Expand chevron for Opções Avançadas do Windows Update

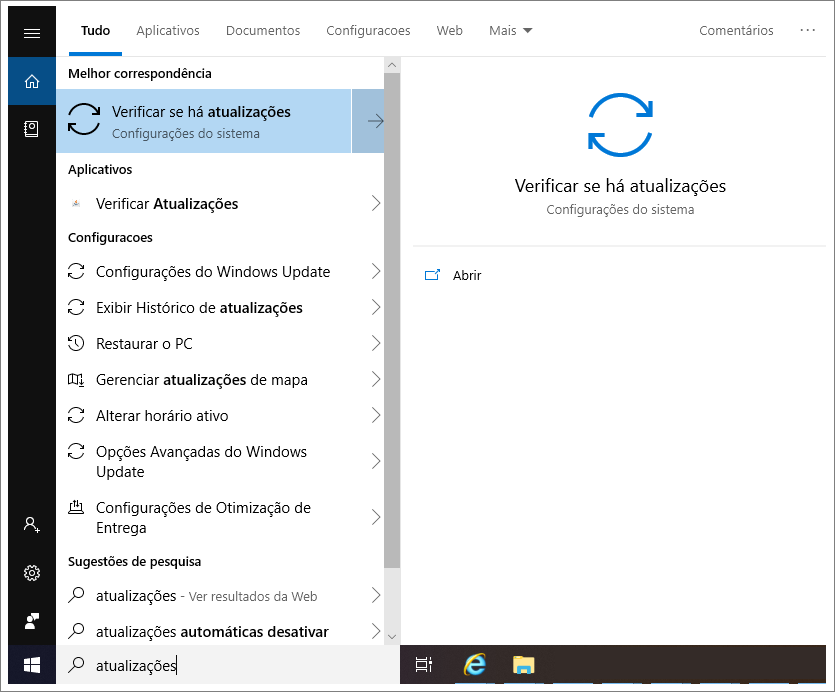[x=376, y=461]
